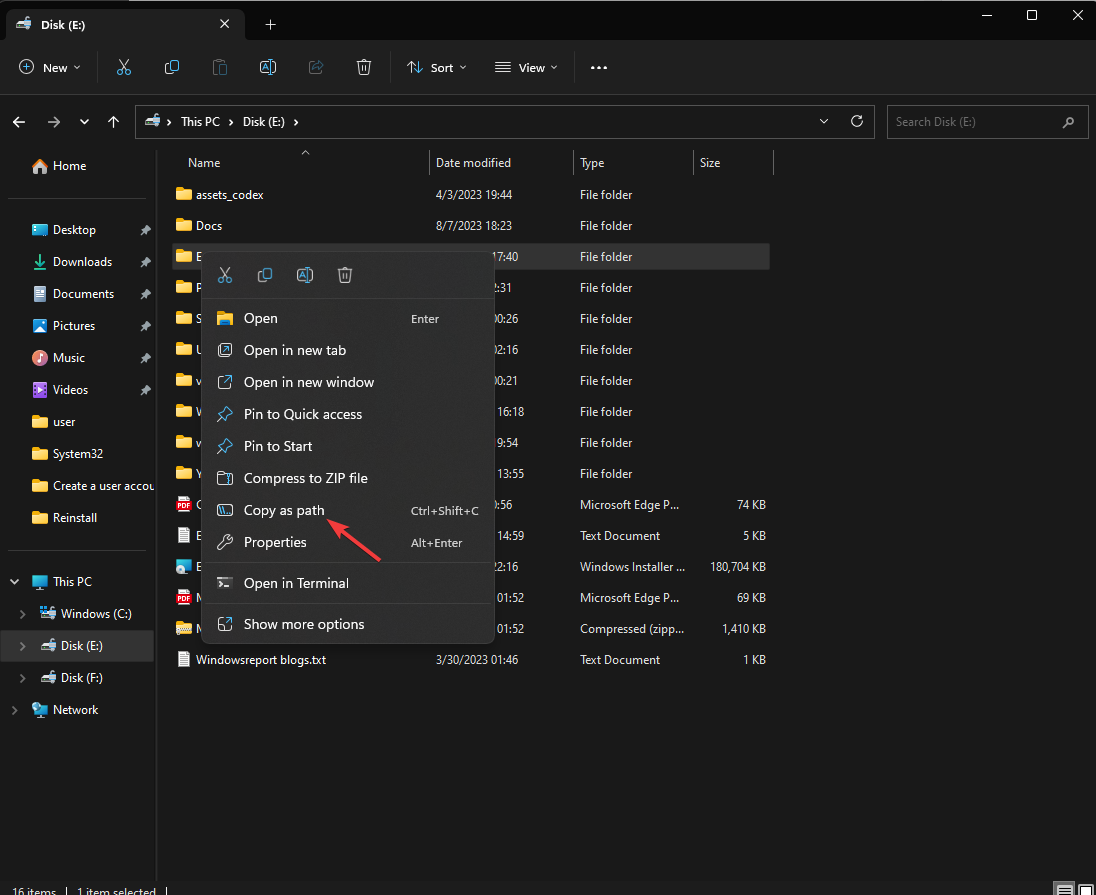Viewport: 1096px width, 895px height.
Task: Go forward with the right arrow
Action: click(54, 122)
